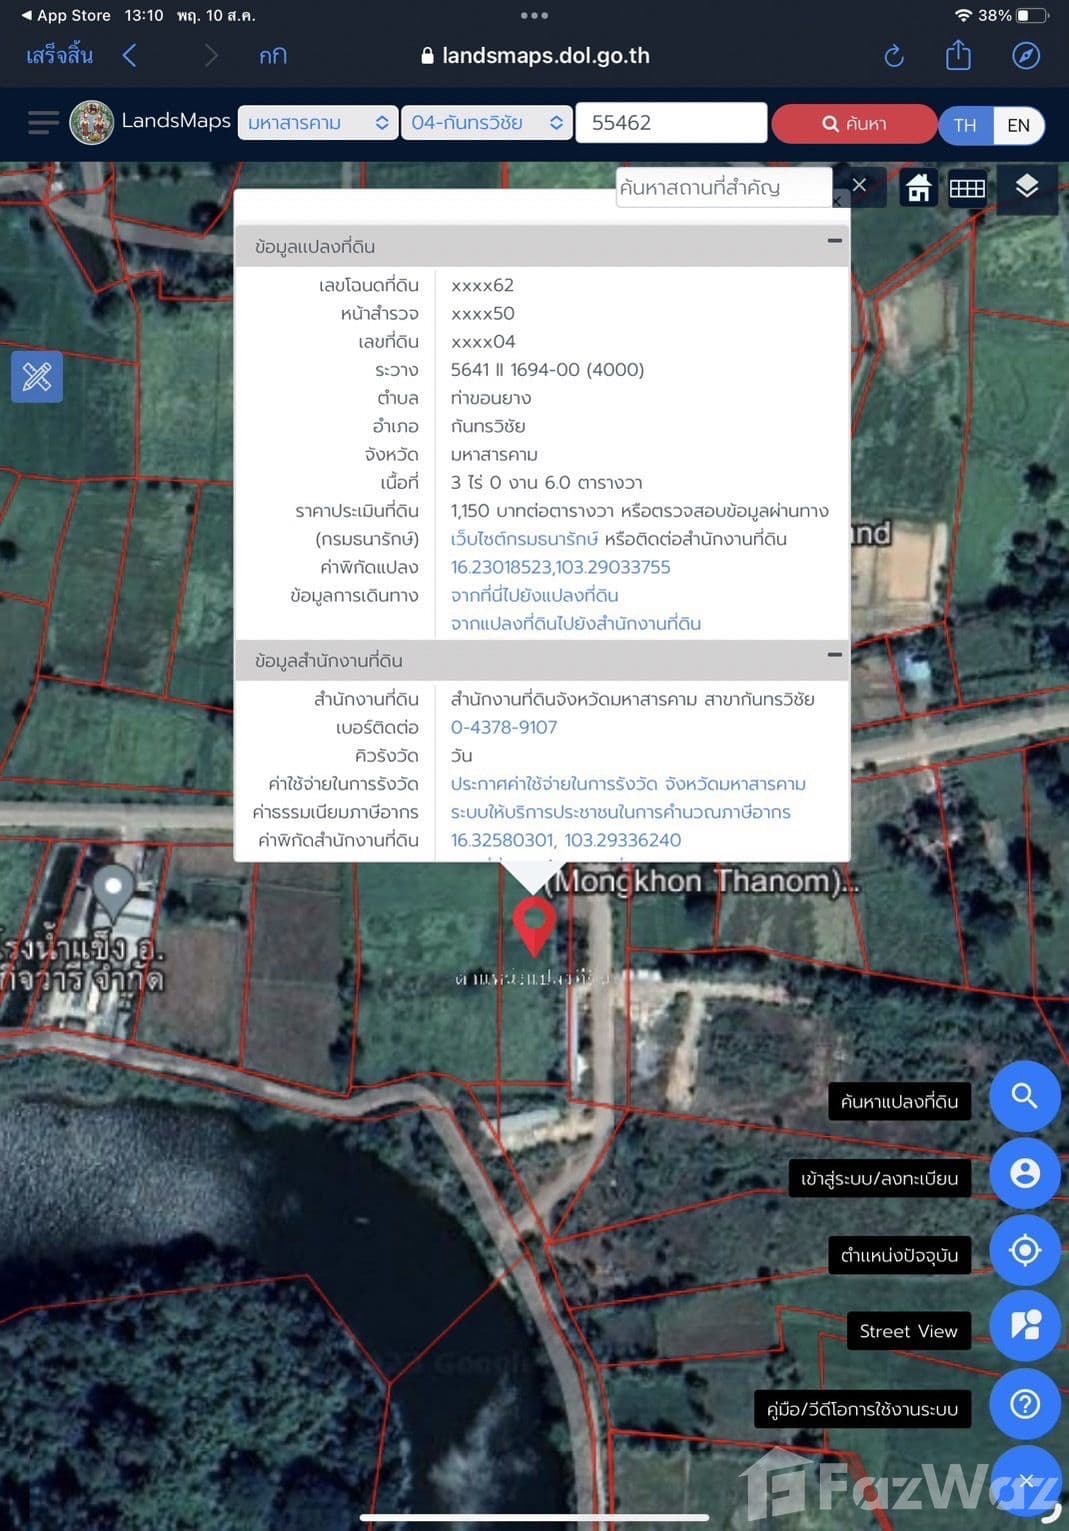Open the district dropdown 04-กันทรวิชัย

pos(486,123)
